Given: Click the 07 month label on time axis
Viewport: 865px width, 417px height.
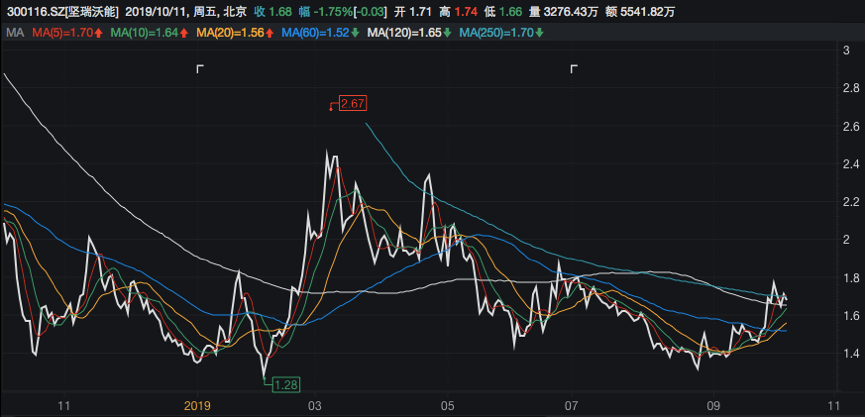Looking at the screenshot, I should [572, 406].
